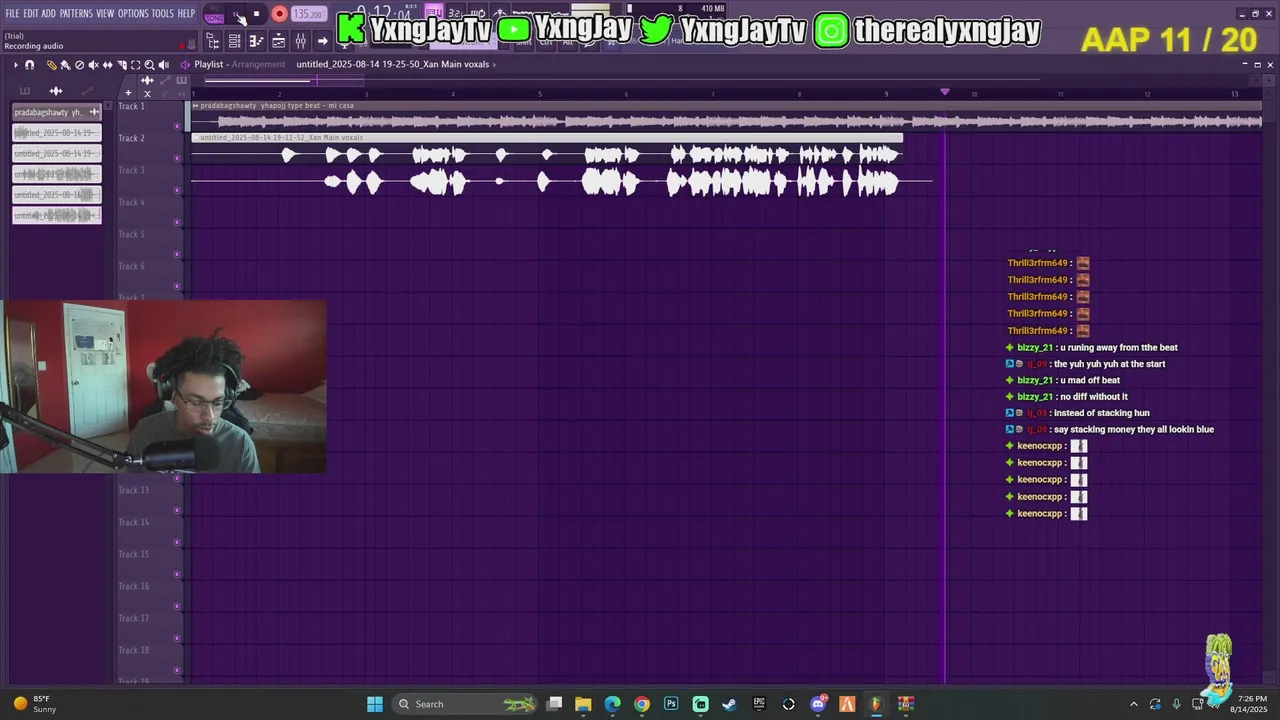
Task: Select the pradabagshawty clip in picker panel
Action: coord(56,112)
